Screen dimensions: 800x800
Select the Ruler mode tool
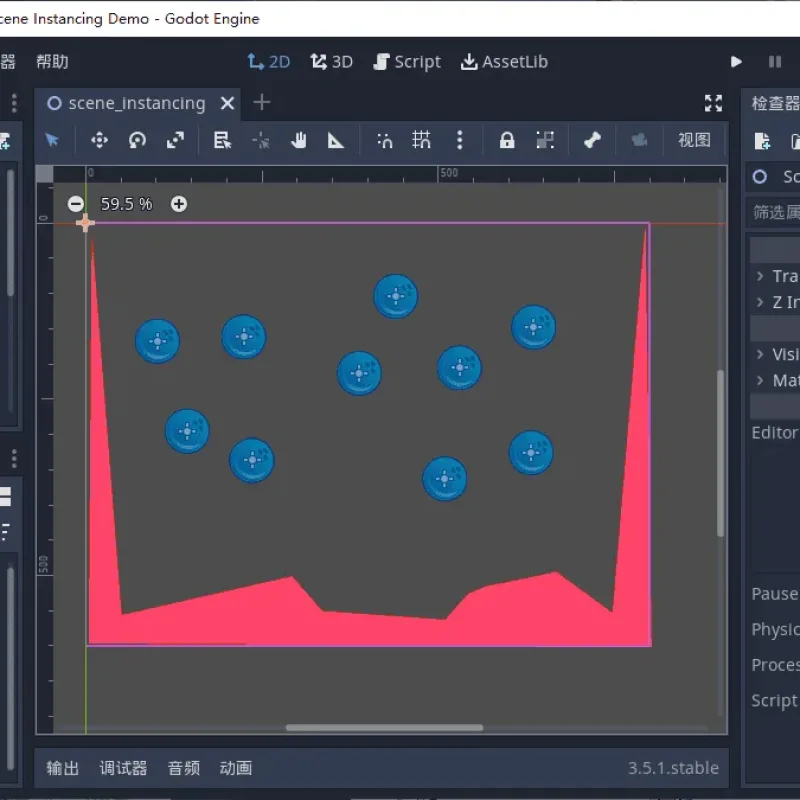(x=336, y=140)
